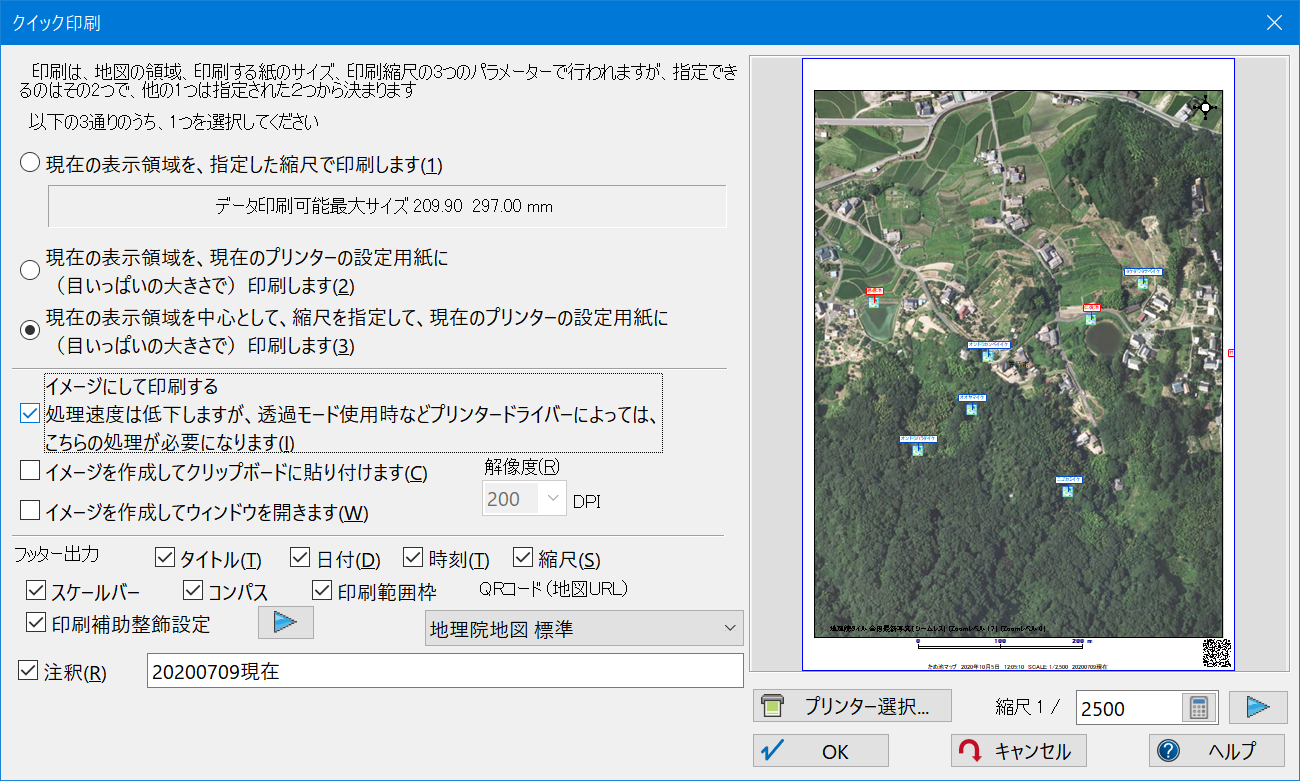The image size is (1300, 781).
Task: Select radio option for specified scale print (1)
Action: pos(31,164)
